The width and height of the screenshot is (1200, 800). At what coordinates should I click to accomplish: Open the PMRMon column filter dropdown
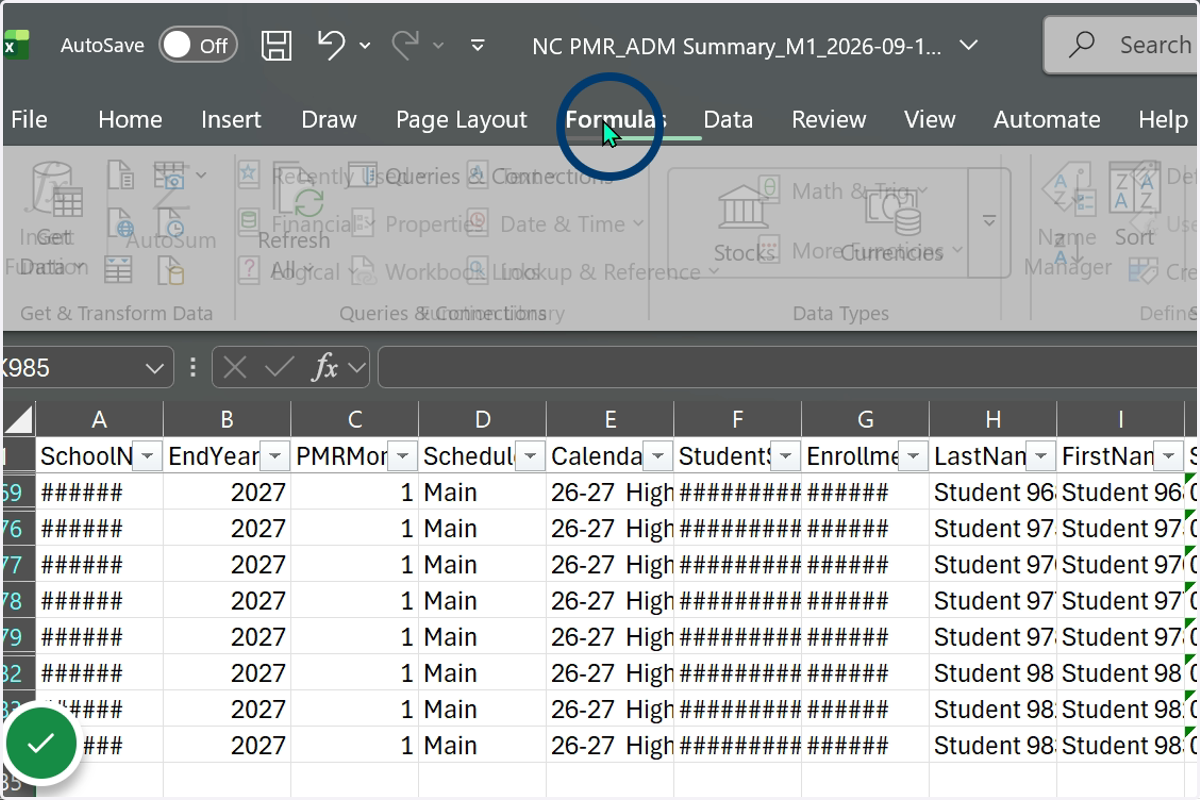tap(403, 457)
